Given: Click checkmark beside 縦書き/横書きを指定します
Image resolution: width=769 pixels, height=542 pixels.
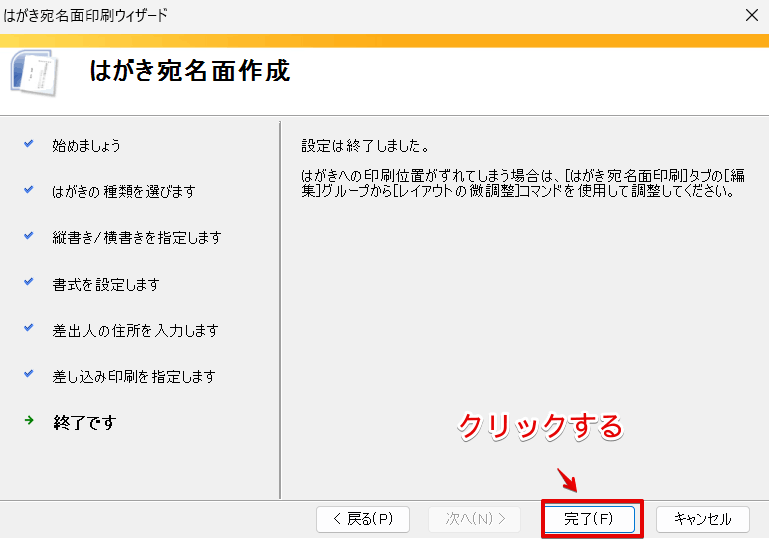Looking at the screenshot, I should pos(28,235).
